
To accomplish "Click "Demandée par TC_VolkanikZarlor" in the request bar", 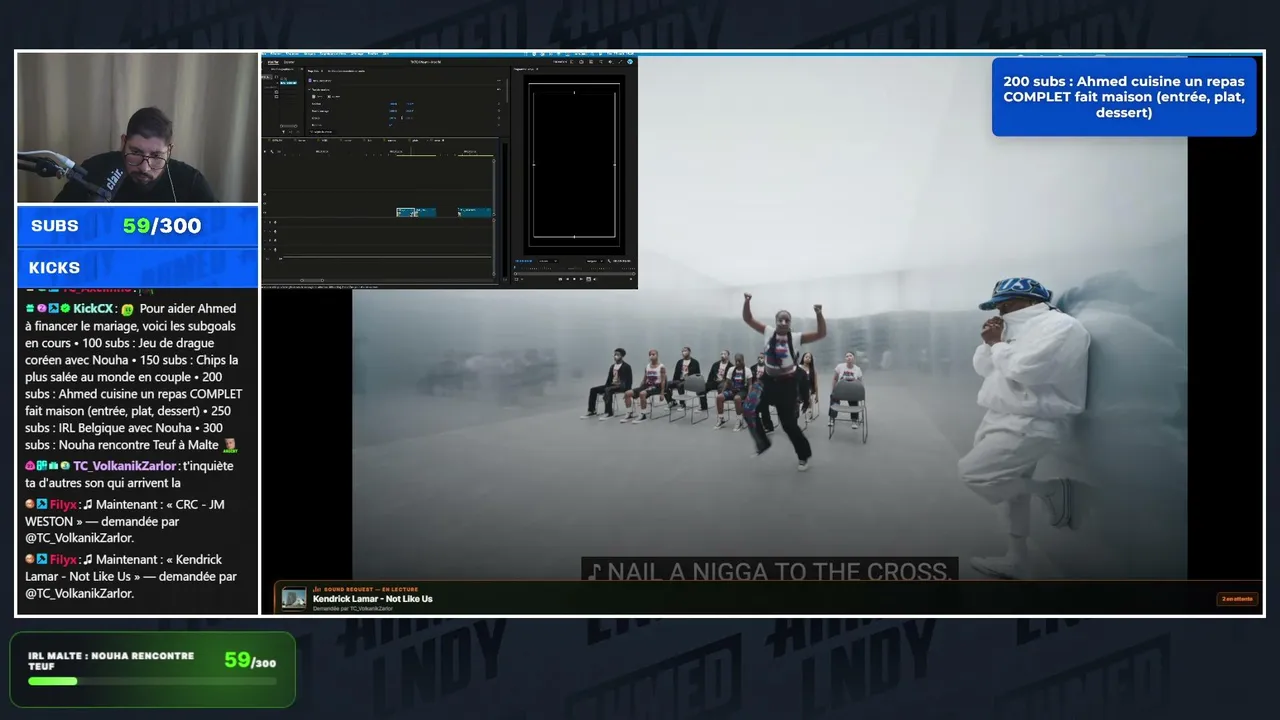I will [353, 608].
